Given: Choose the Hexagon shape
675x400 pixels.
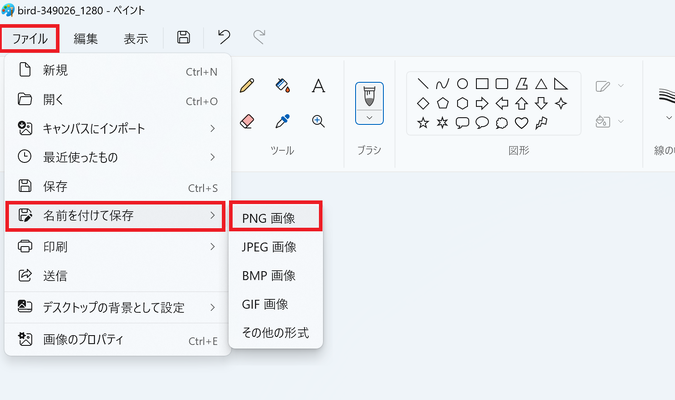Looking at the screenshot, I should 462,103.
